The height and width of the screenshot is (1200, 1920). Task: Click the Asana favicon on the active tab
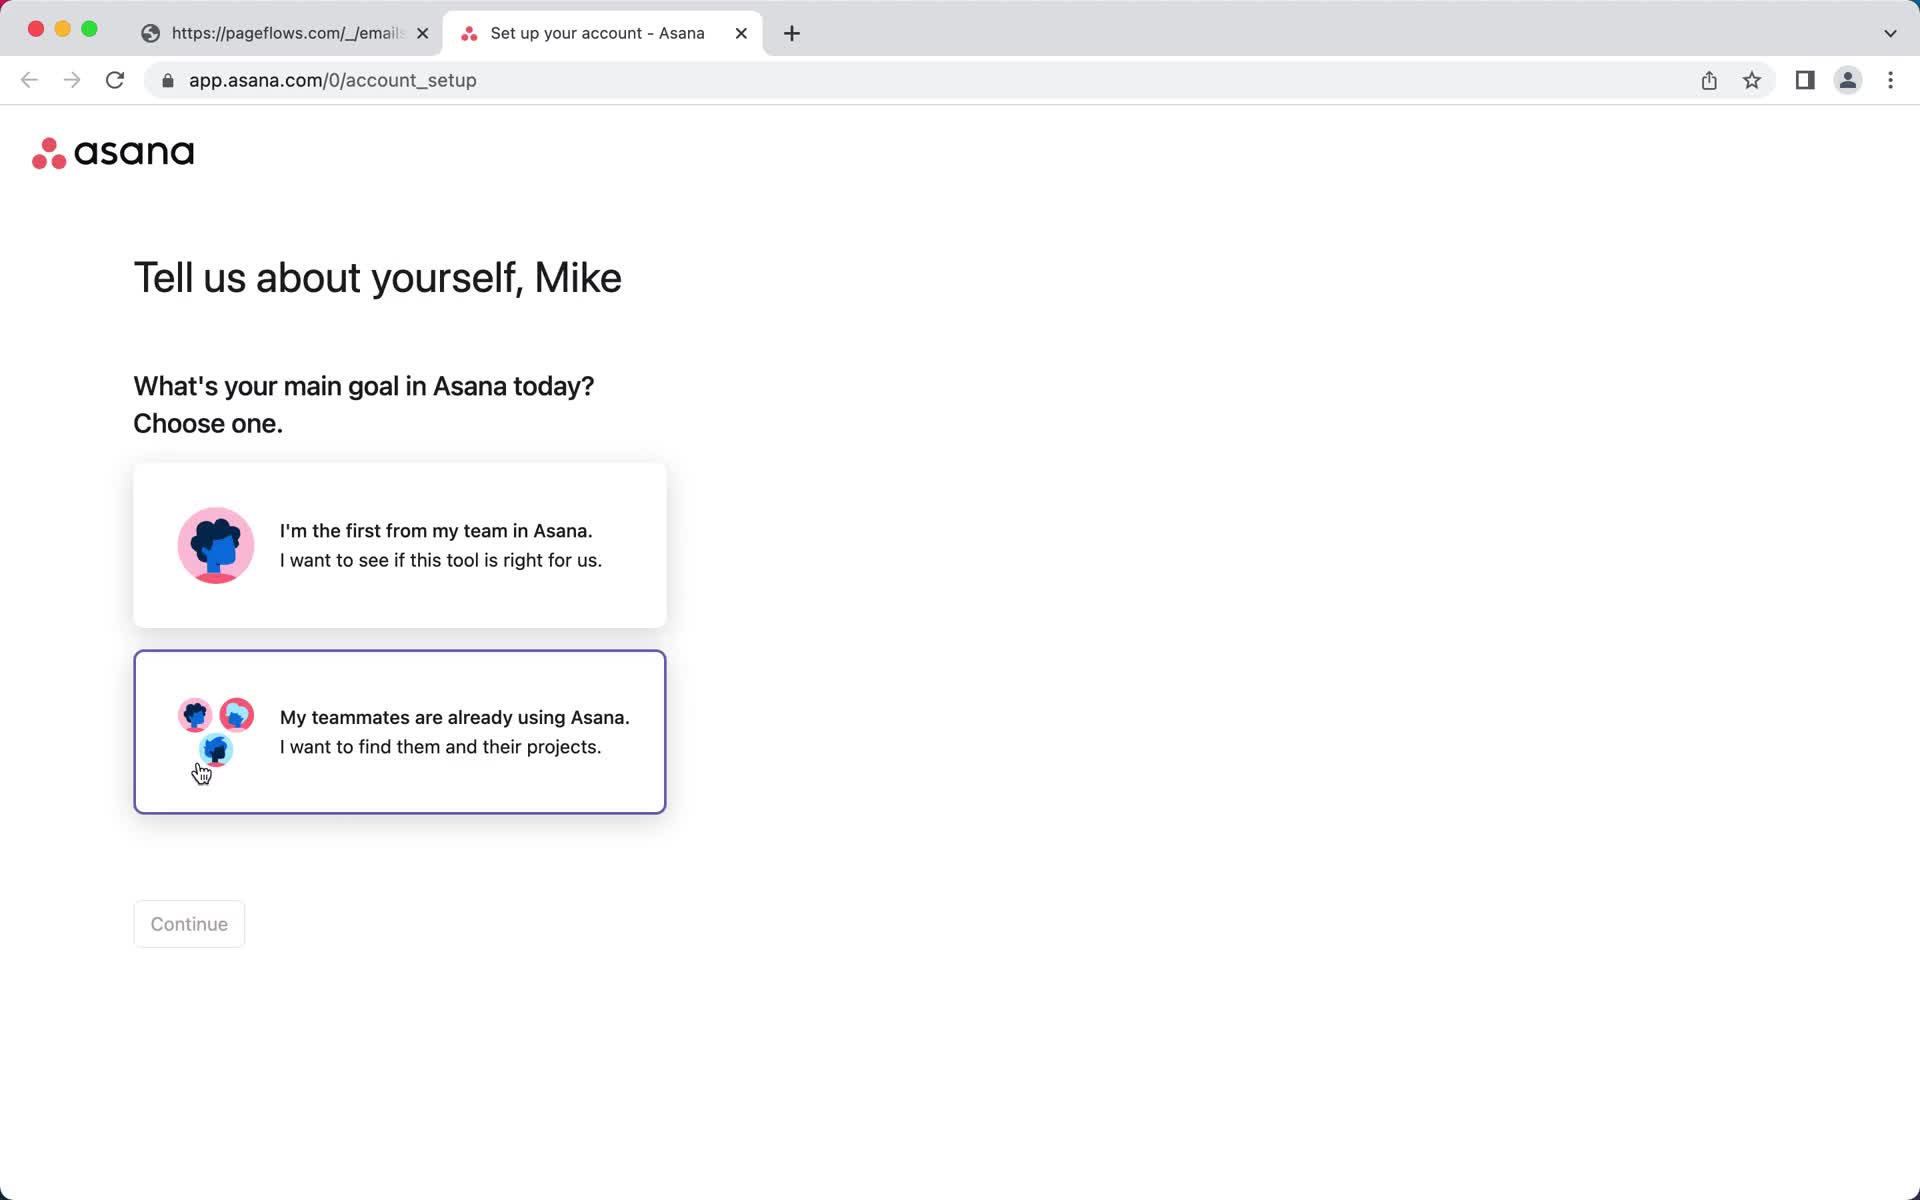469,34
